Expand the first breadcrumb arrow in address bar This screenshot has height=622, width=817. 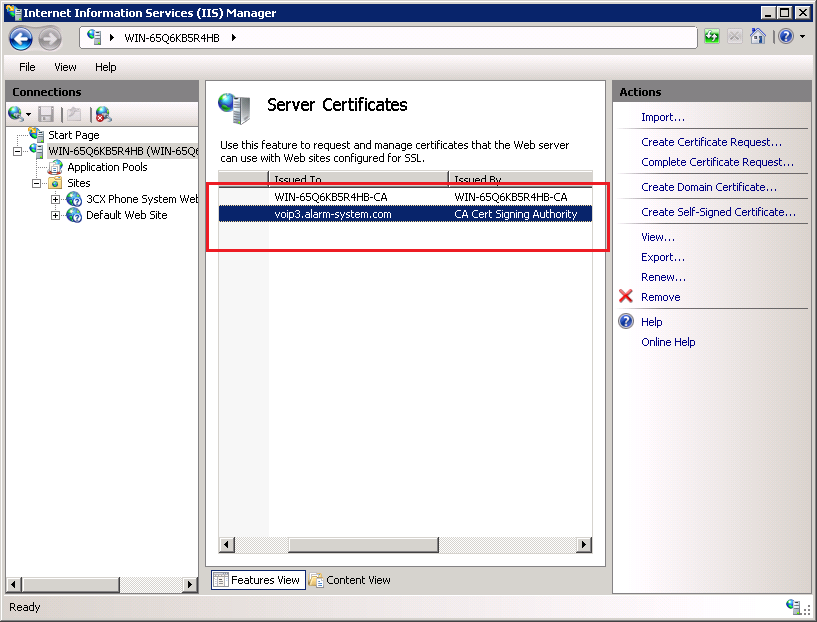(x=112, y=38)
